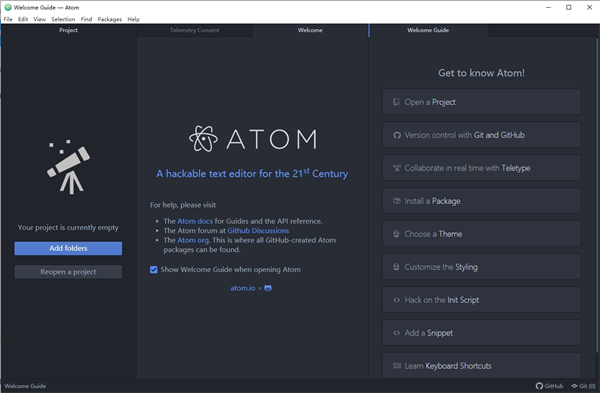Expand the Choose a Theme section
Image resolution: width=600 pixels, height=393 pixels.
click(482, 234)
